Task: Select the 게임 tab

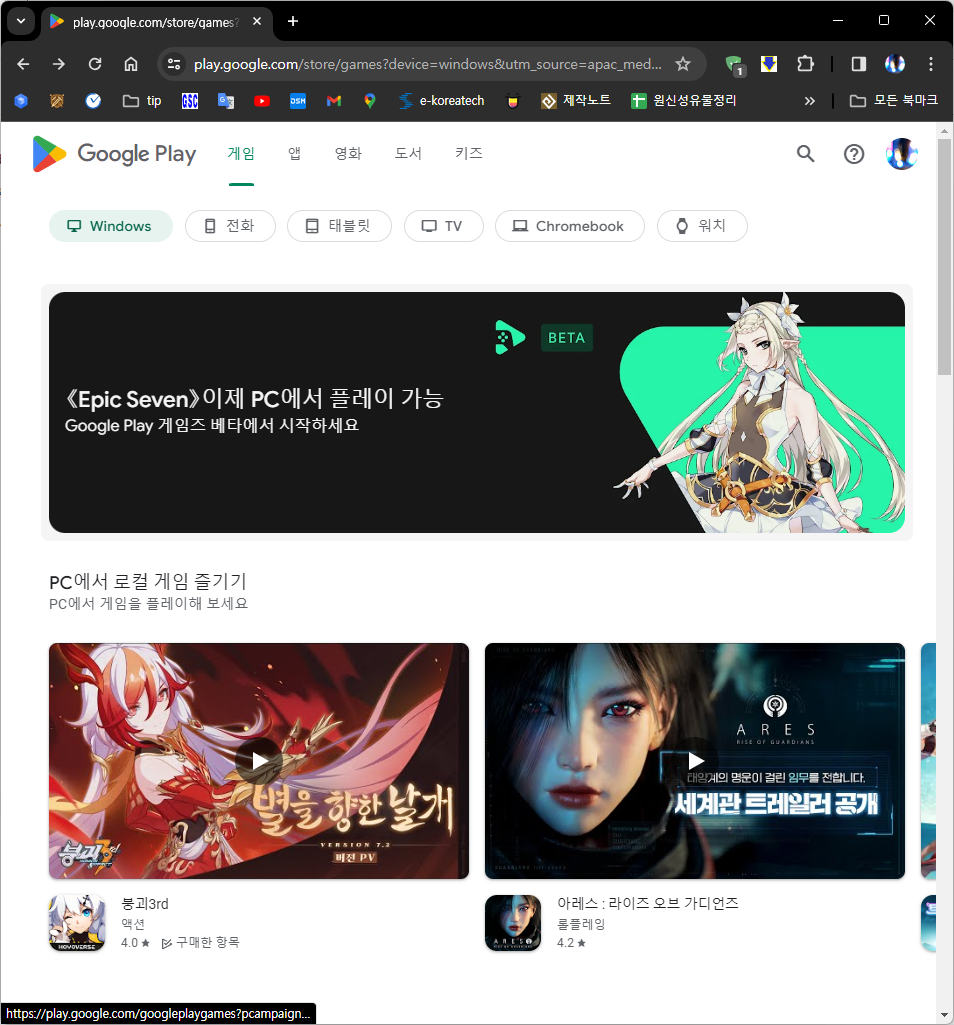Action: [x=241, y=153]
